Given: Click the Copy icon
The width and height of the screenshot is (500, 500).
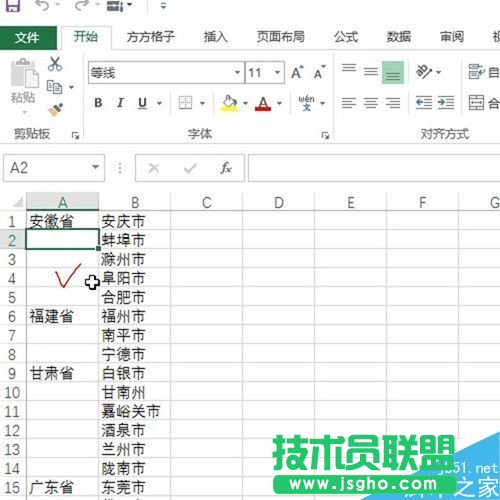Looking at the screenshot, I should coord(54,87).
